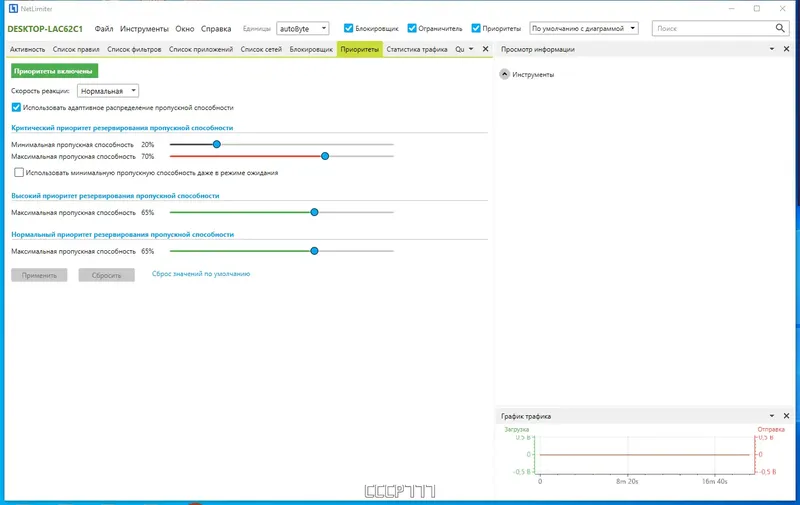Click the DESKTOP-LAC62C1 host name
Viewport: 800px width, 505px height.
45,29
